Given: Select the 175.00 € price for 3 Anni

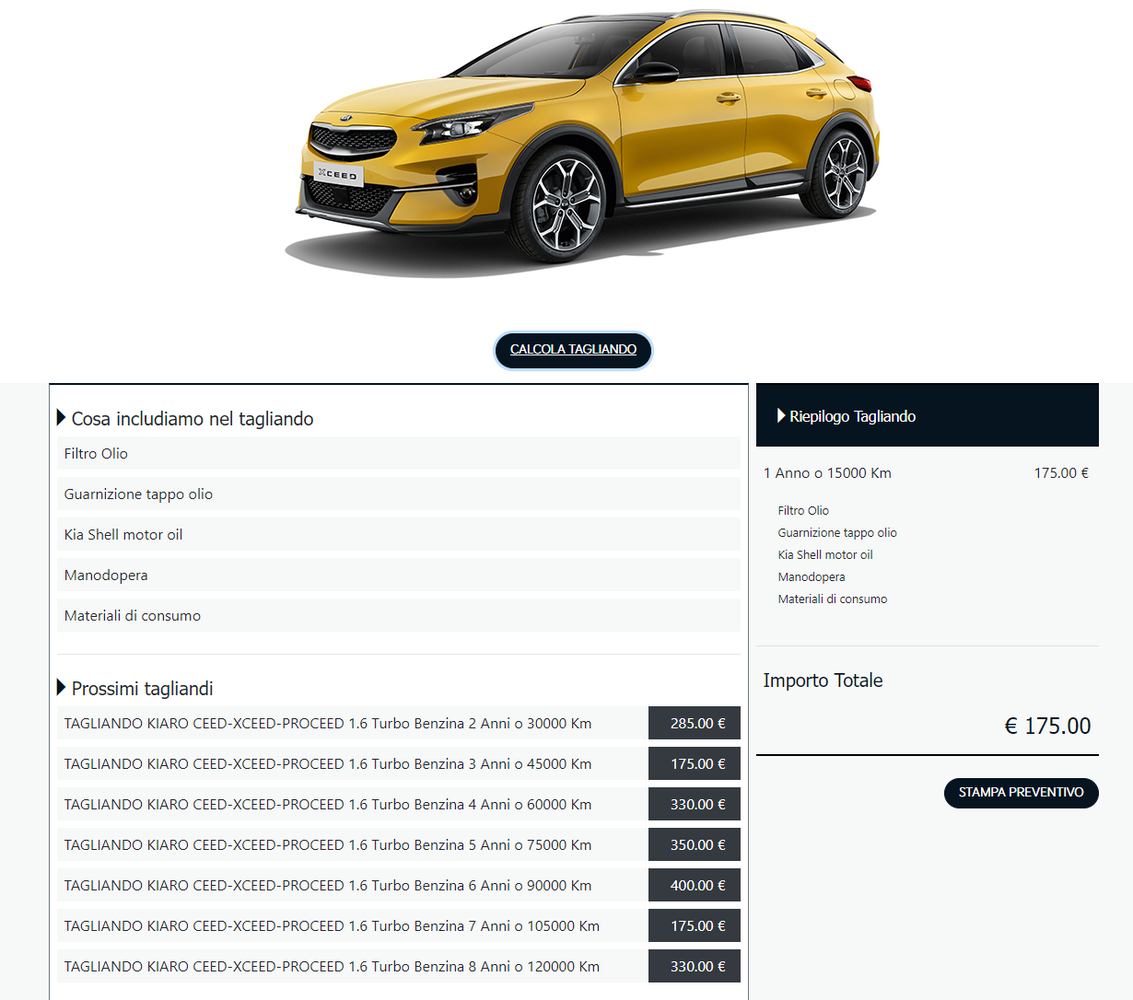Looking at the screenshot, I should pyautogui.click(x=694, y=763).
